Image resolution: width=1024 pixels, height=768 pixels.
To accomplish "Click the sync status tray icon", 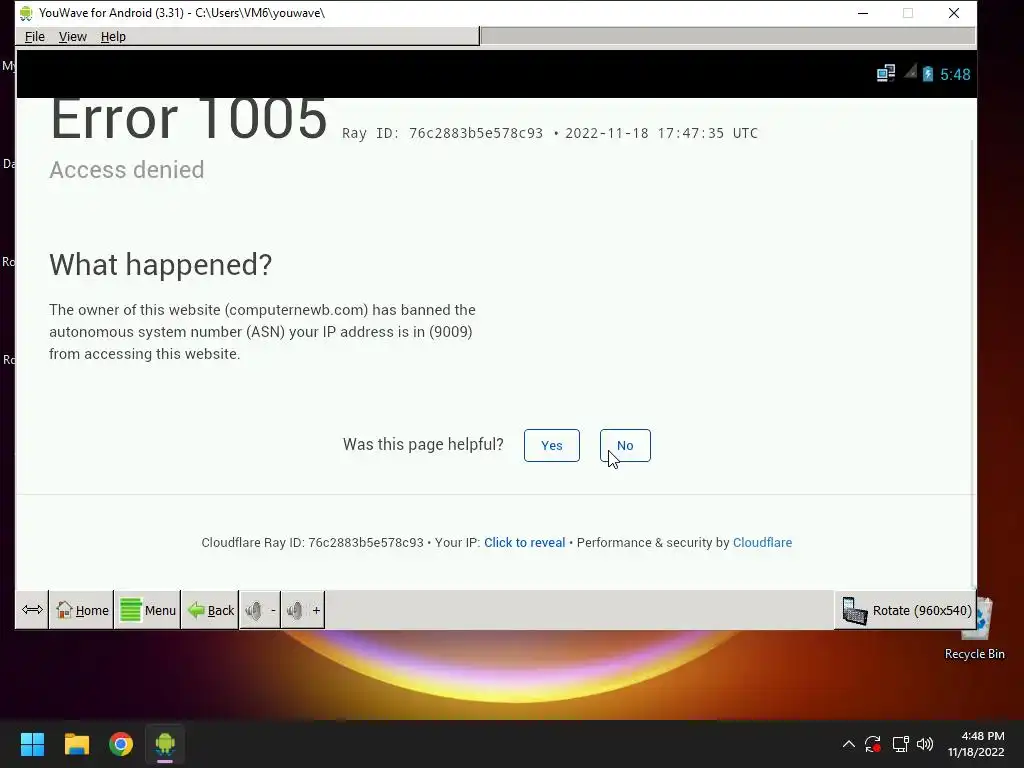I will [x=872, y=744].
